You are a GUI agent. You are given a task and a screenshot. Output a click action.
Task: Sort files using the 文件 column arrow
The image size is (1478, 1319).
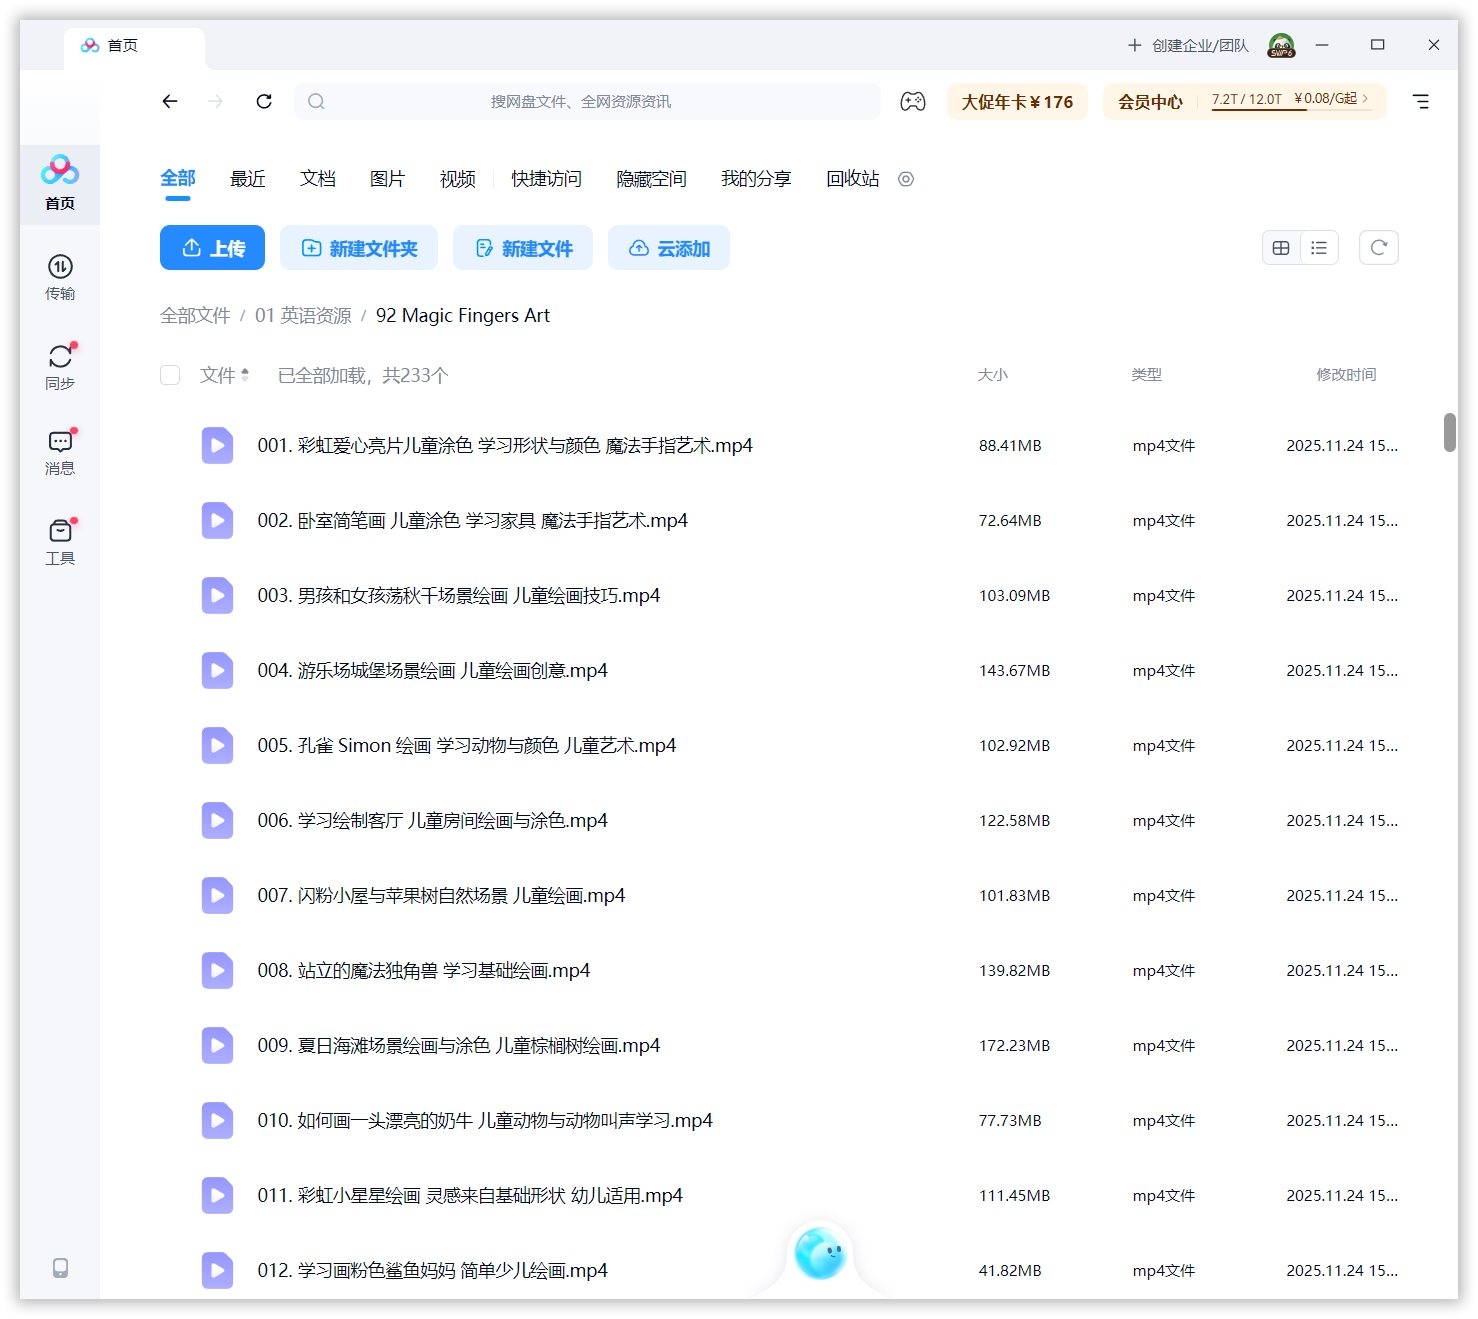(245, 375)
